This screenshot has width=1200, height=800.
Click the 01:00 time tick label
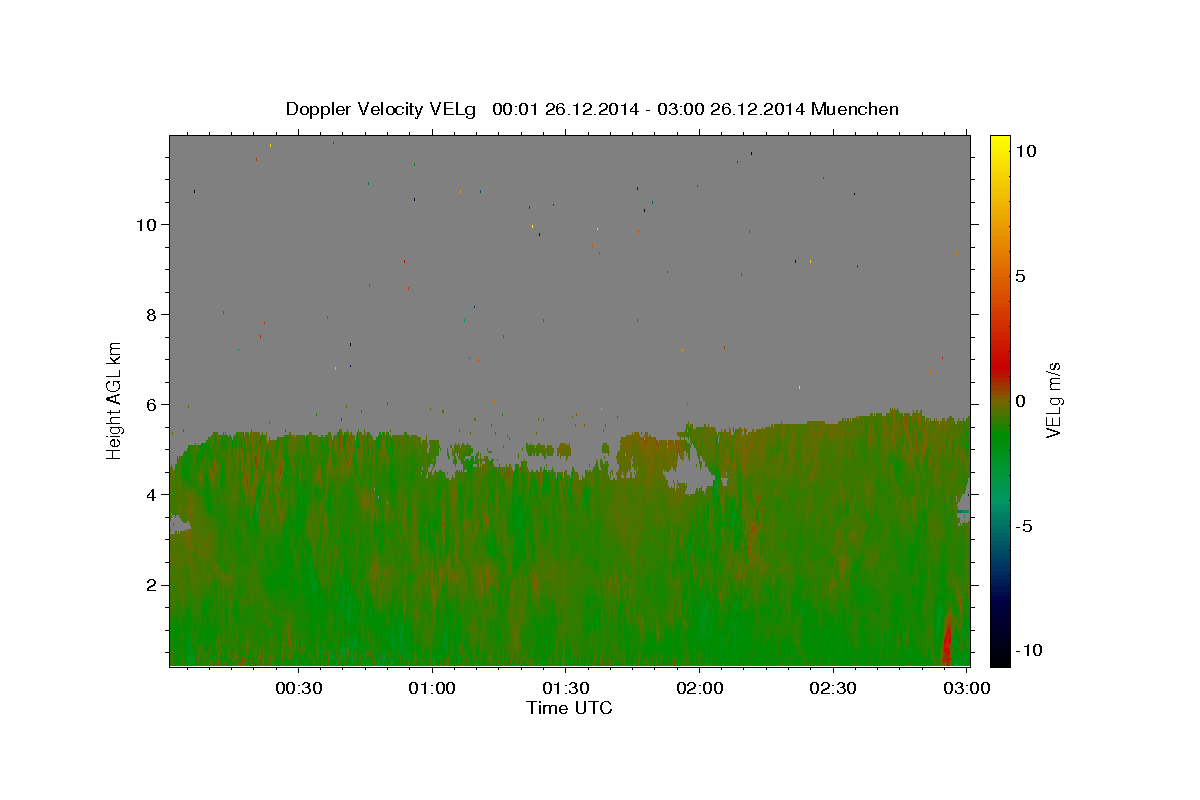coord(432,688)
